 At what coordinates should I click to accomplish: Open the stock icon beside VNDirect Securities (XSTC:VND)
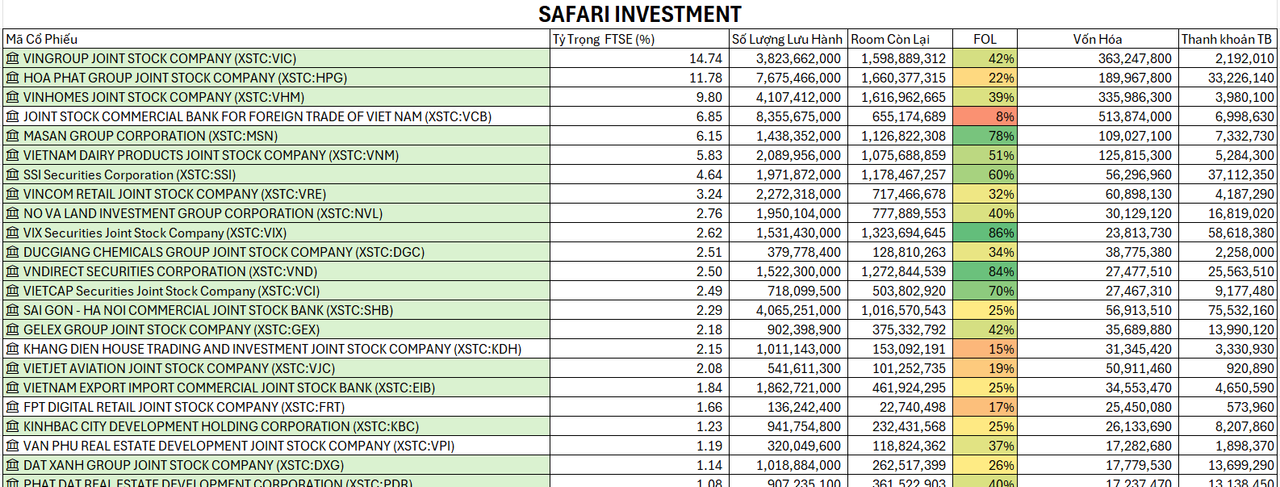click(x=13, y=271)
